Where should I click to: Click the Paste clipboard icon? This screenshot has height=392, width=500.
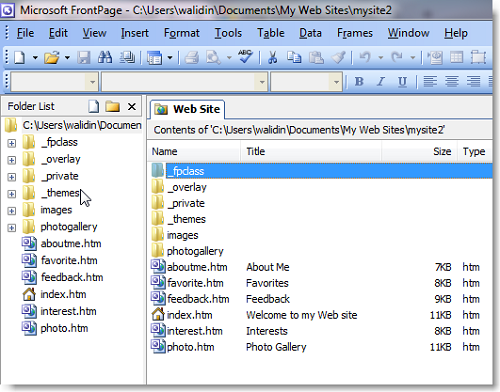click(x=316, y=58)
